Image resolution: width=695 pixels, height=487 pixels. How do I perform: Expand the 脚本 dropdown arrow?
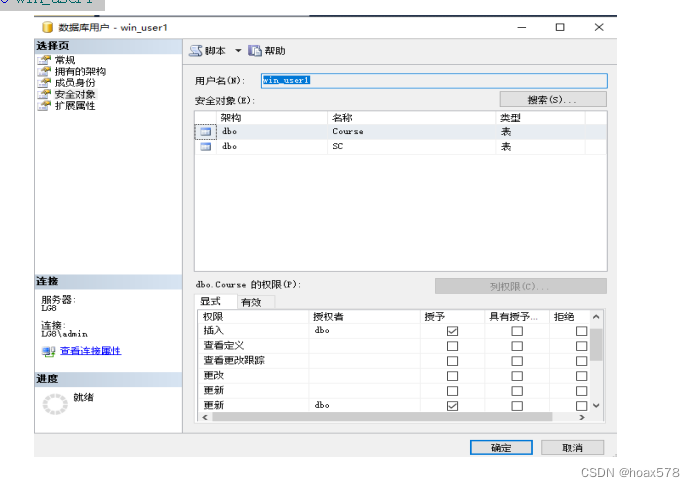pos(238,51)
